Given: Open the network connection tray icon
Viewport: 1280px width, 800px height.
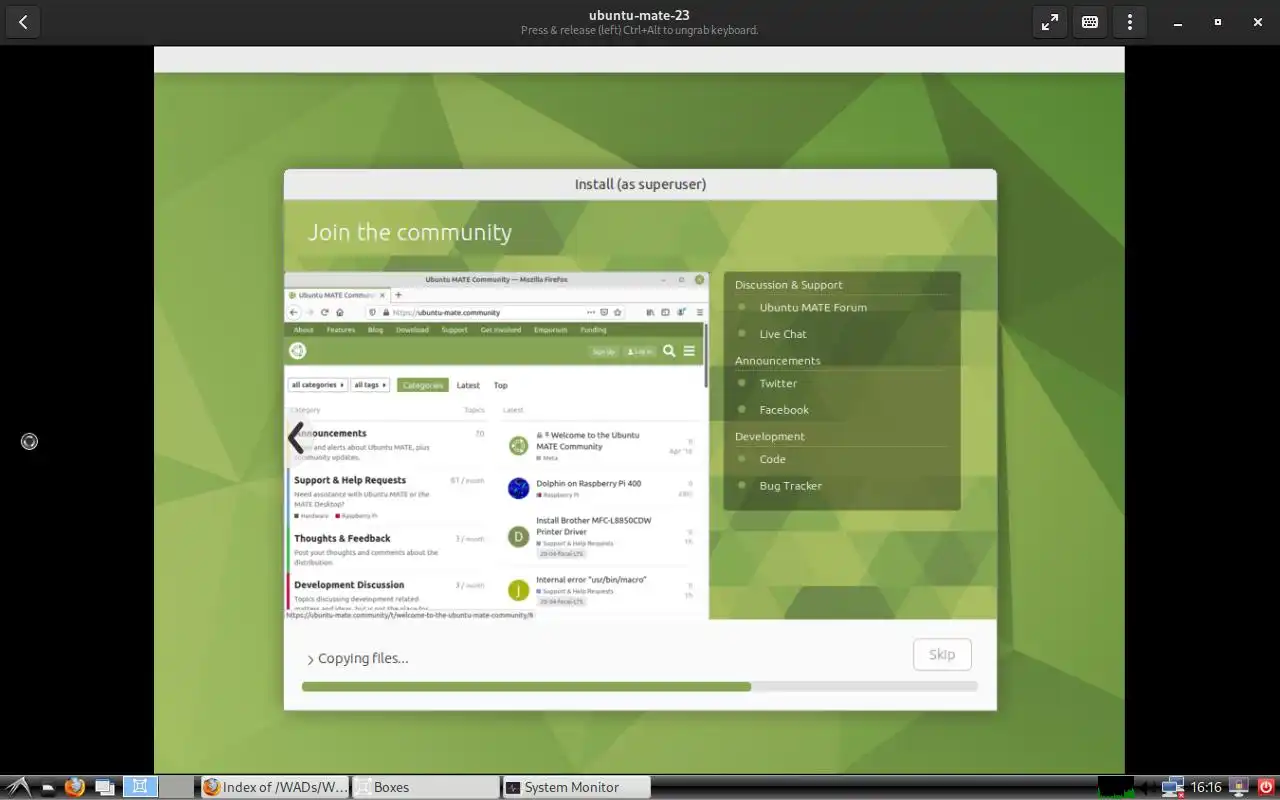Looking at the screenshot, I should coord(1173,787).
